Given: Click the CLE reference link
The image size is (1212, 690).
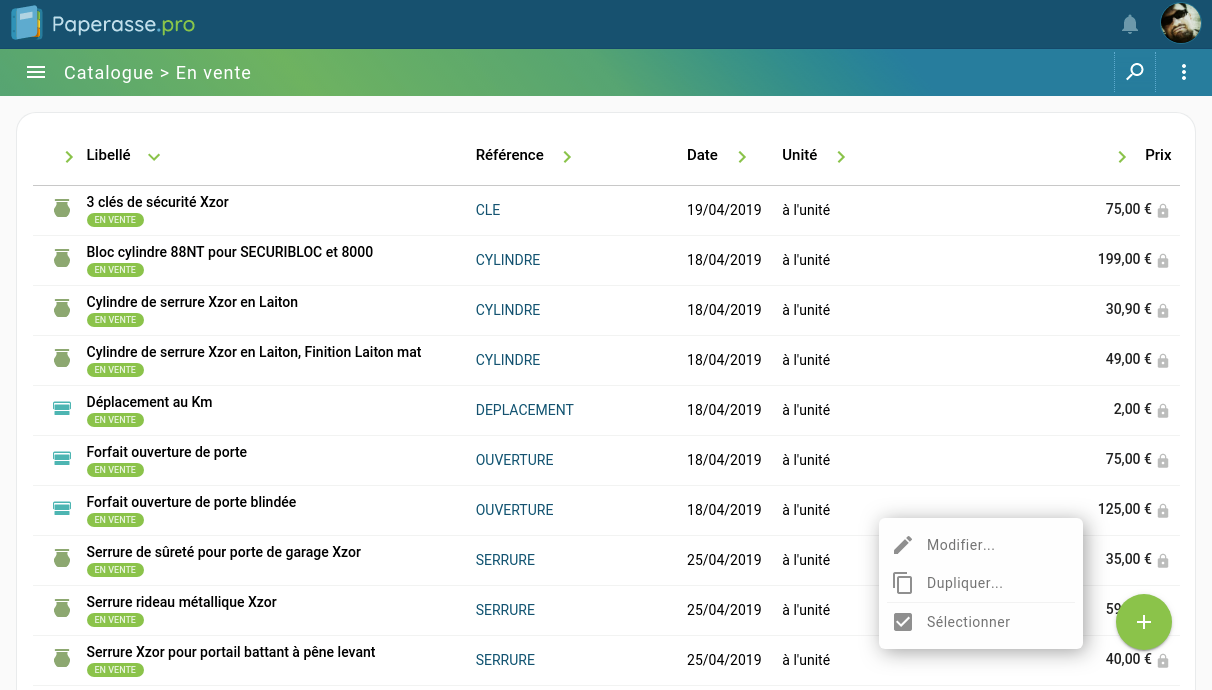Looking at the screenshot, I should point(488,210).
